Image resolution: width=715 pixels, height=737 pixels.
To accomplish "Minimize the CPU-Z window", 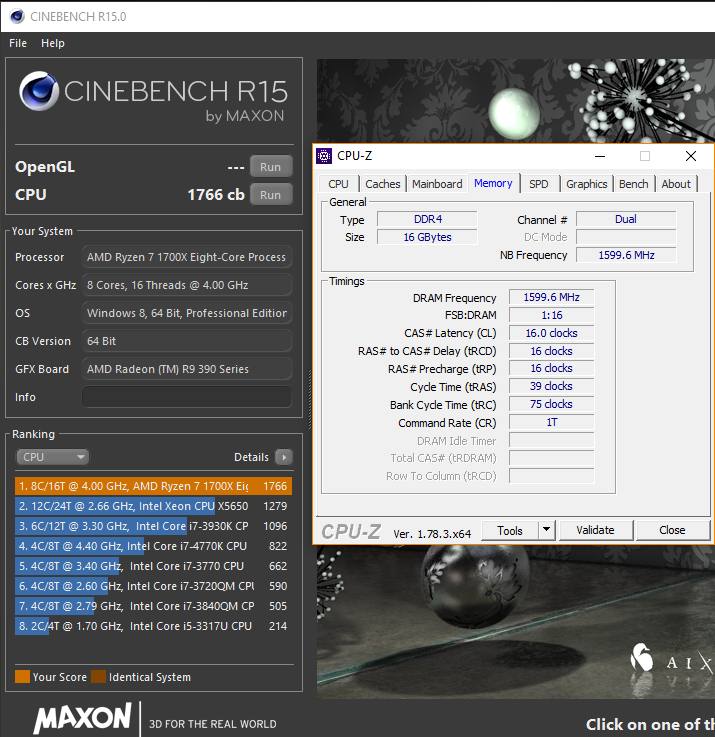I will point(600,156).
